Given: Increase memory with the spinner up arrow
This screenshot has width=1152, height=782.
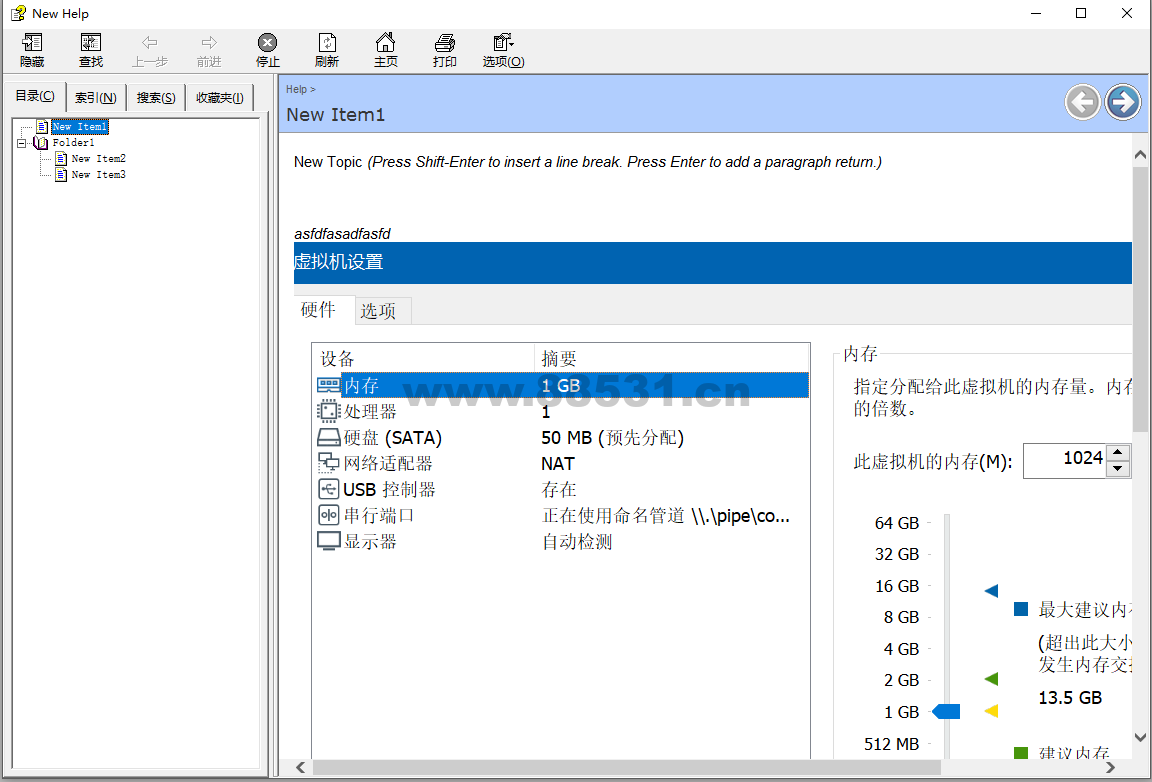Looking at the screenshot, I should pyautogui.click(x=1117, y=452).
